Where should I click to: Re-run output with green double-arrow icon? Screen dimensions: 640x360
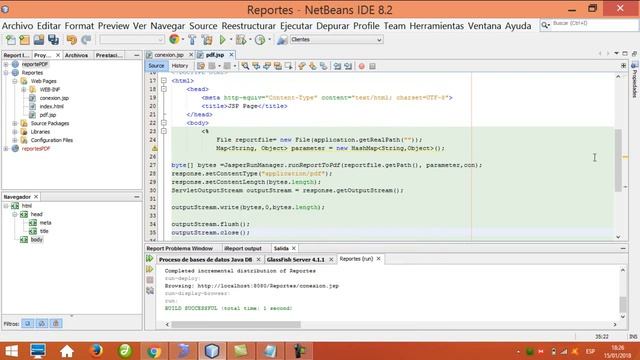tap(150, 258)
